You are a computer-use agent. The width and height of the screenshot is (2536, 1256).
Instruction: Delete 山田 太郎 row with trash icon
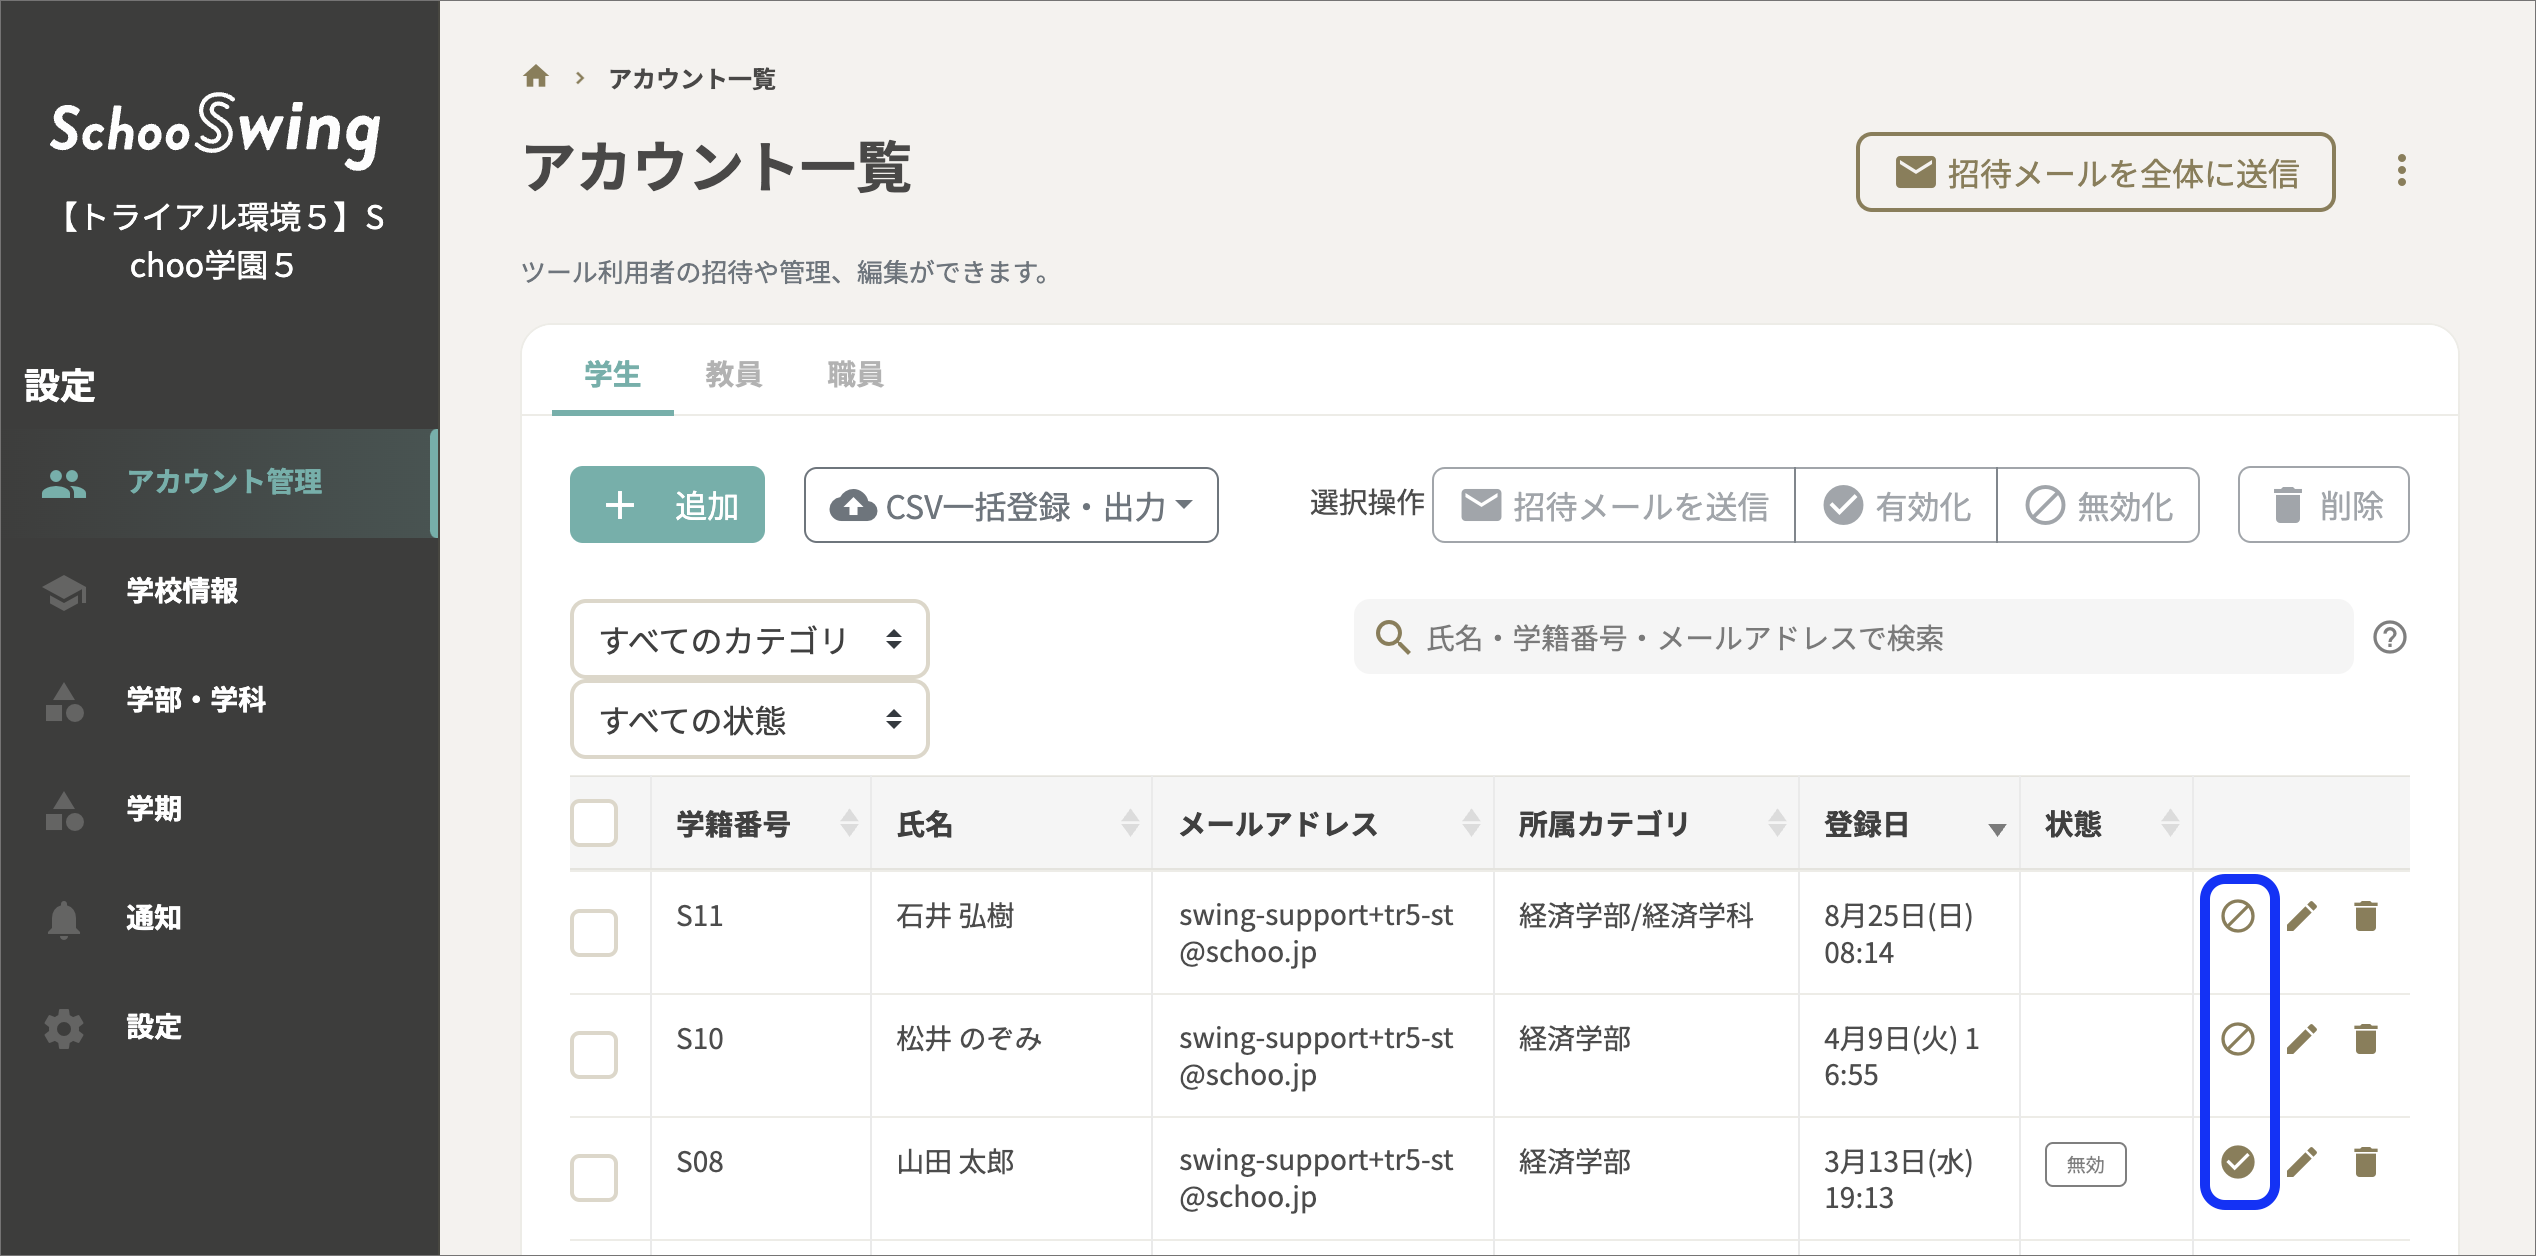[x=2365, y=1162]
